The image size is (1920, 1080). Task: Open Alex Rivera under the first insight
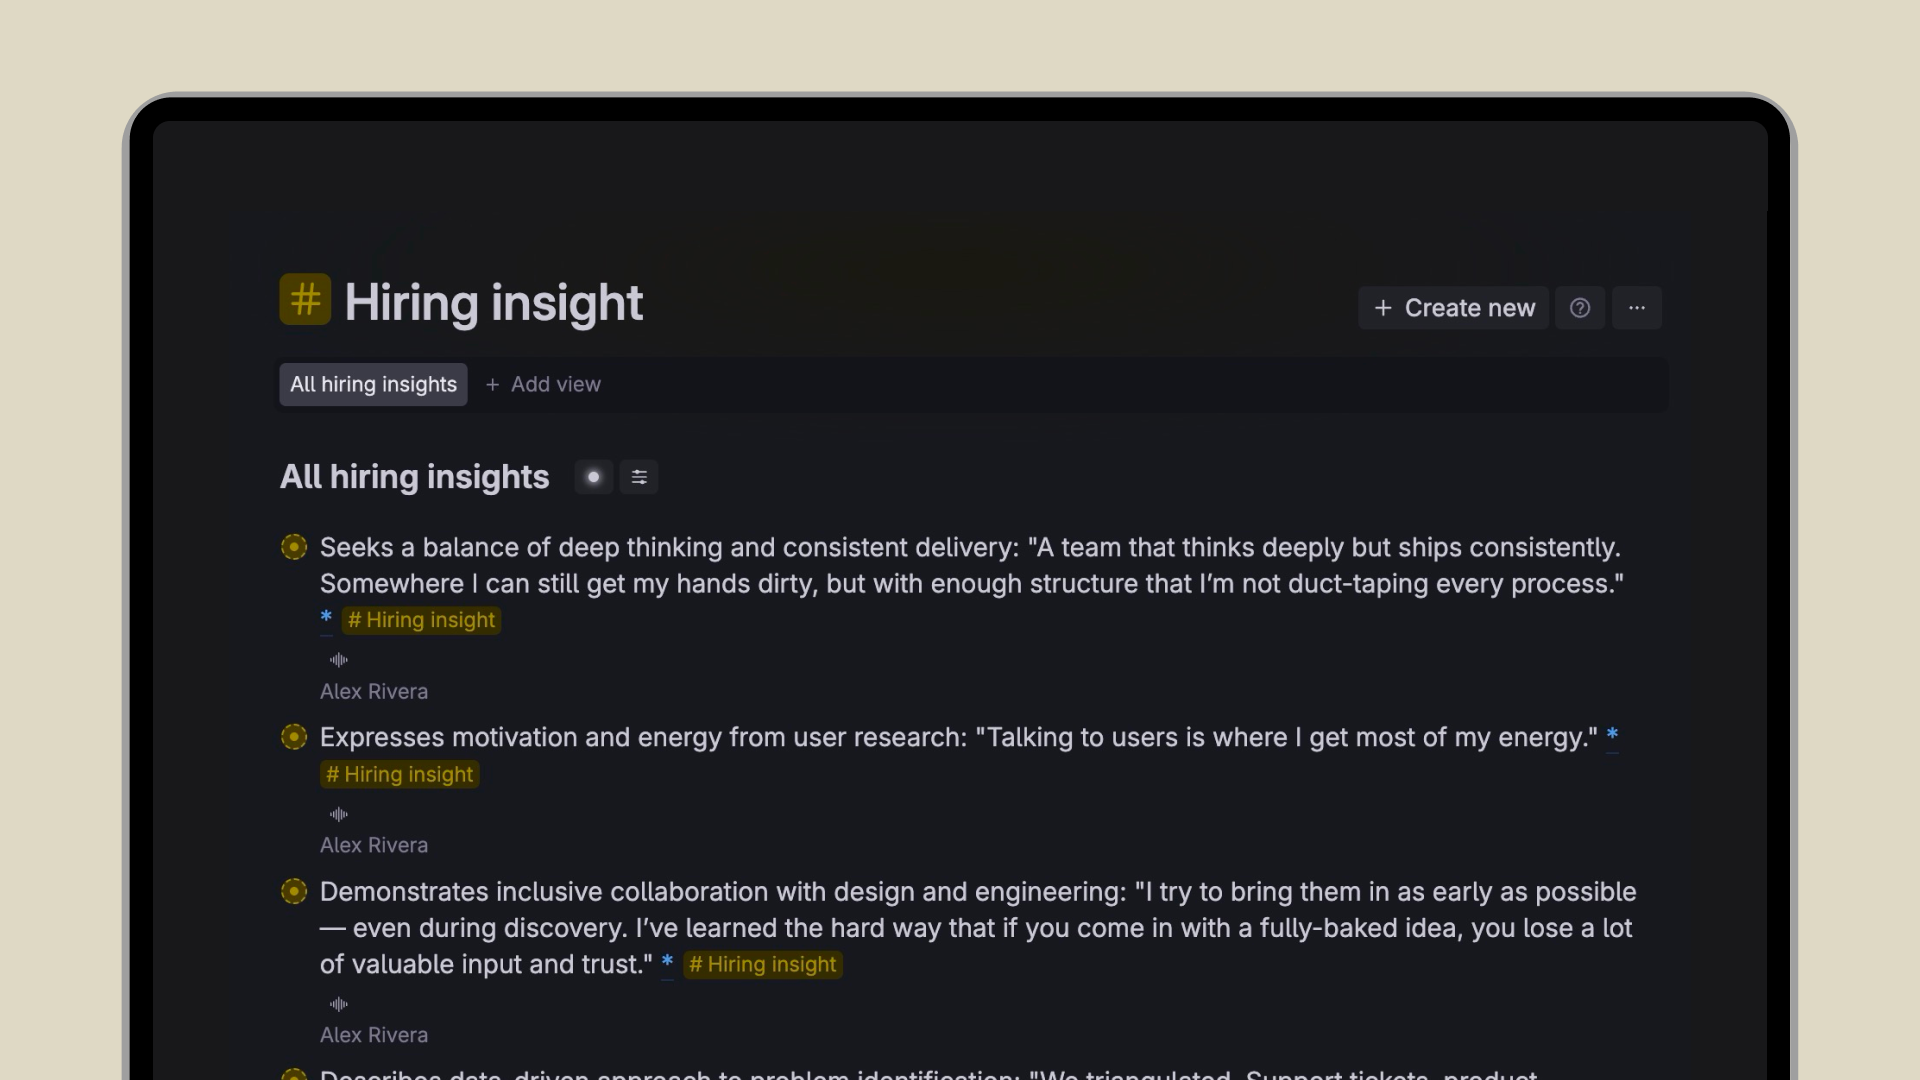point(374,692)
